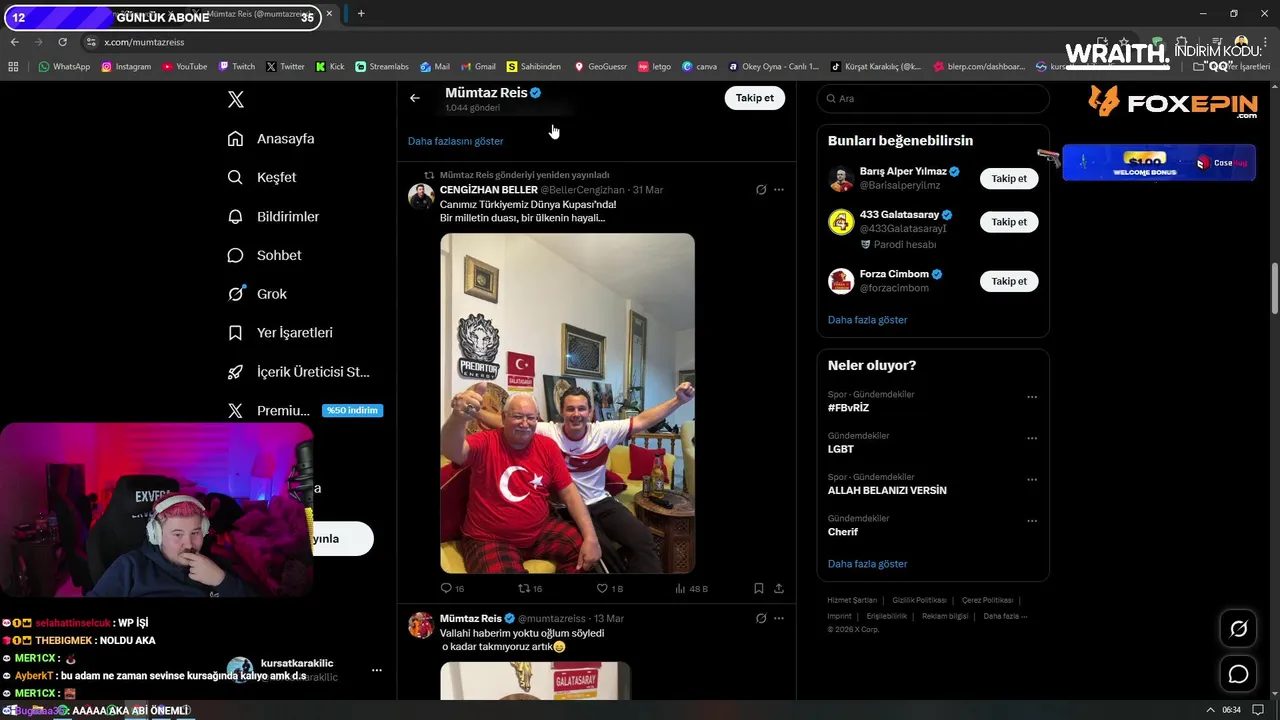Viewport: 1280px width, 720px height.
Task: Open Barış Alper Yılmaz profile
Action: point(903,172)
